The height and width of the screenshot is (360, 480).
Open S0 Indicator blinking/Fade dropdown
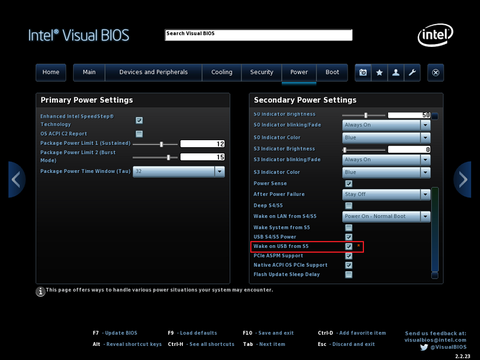(x=386, y=125)
